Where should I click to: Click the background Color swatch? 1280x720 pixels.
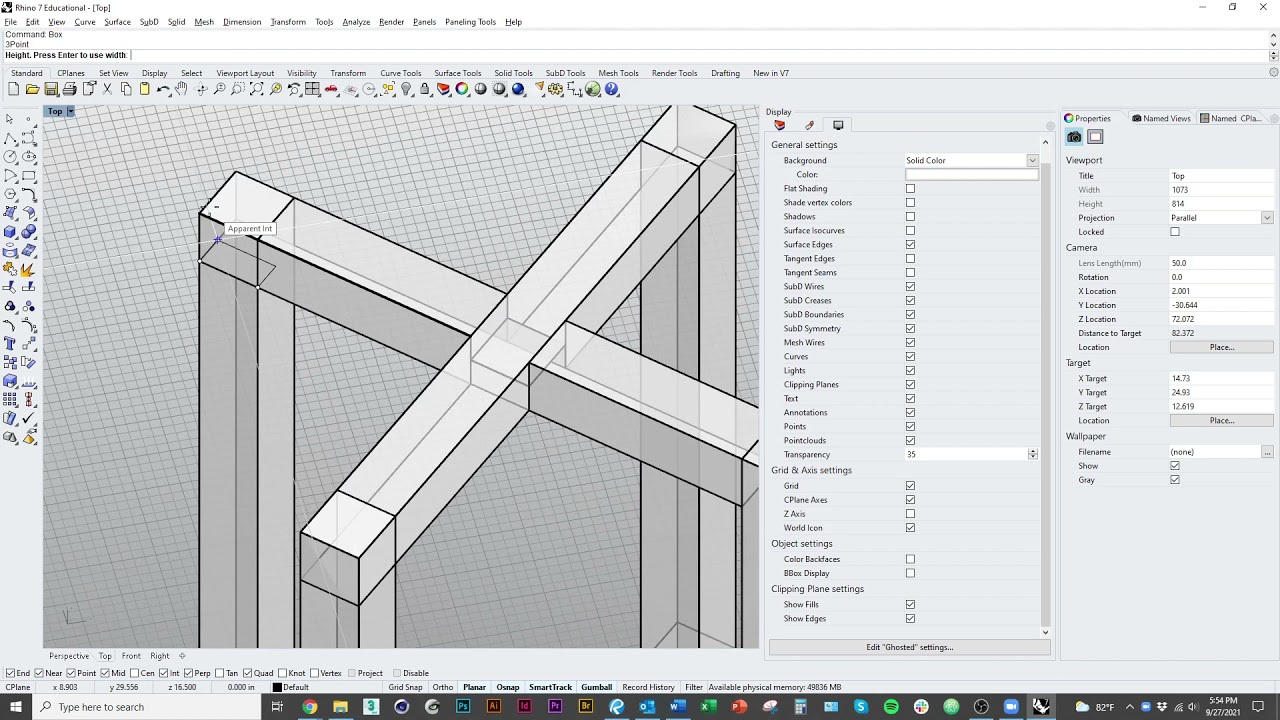click(x=972, y=175)
